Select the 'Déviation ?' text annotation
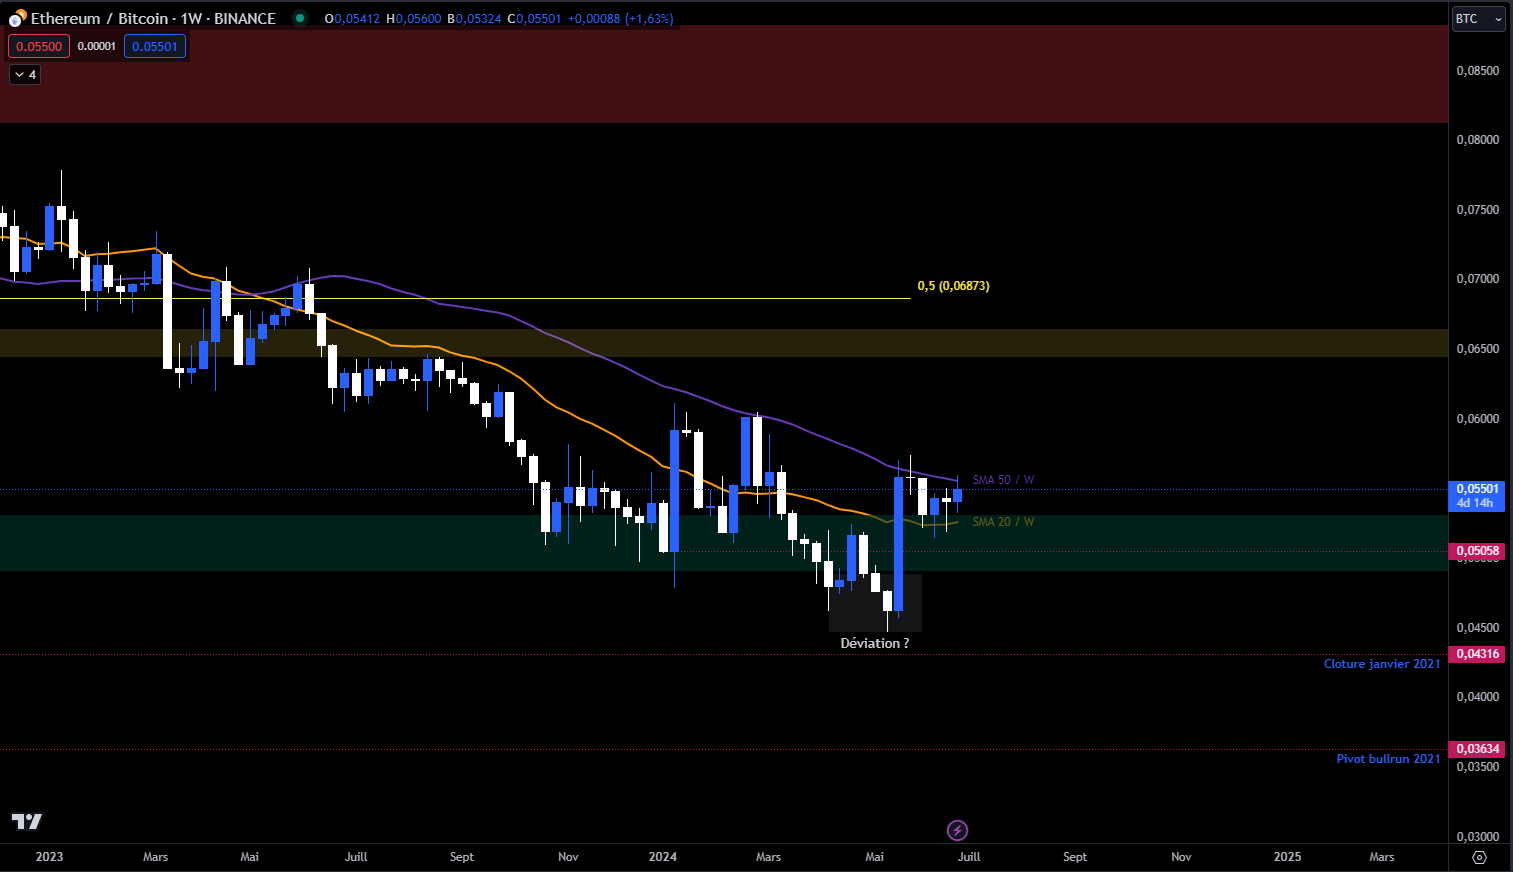 (x=875, y=643)
